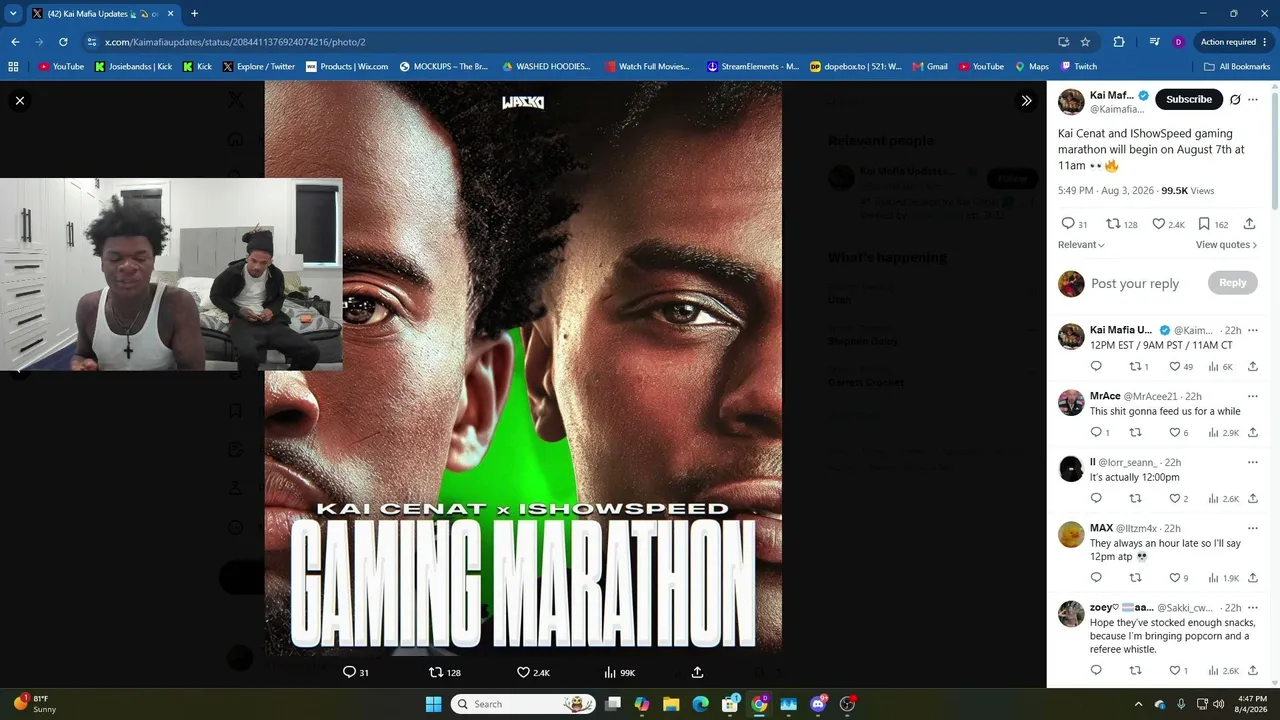1280x720 pixels.
Task: Click the x.com address bar
Action: click(x=560, y=42)
